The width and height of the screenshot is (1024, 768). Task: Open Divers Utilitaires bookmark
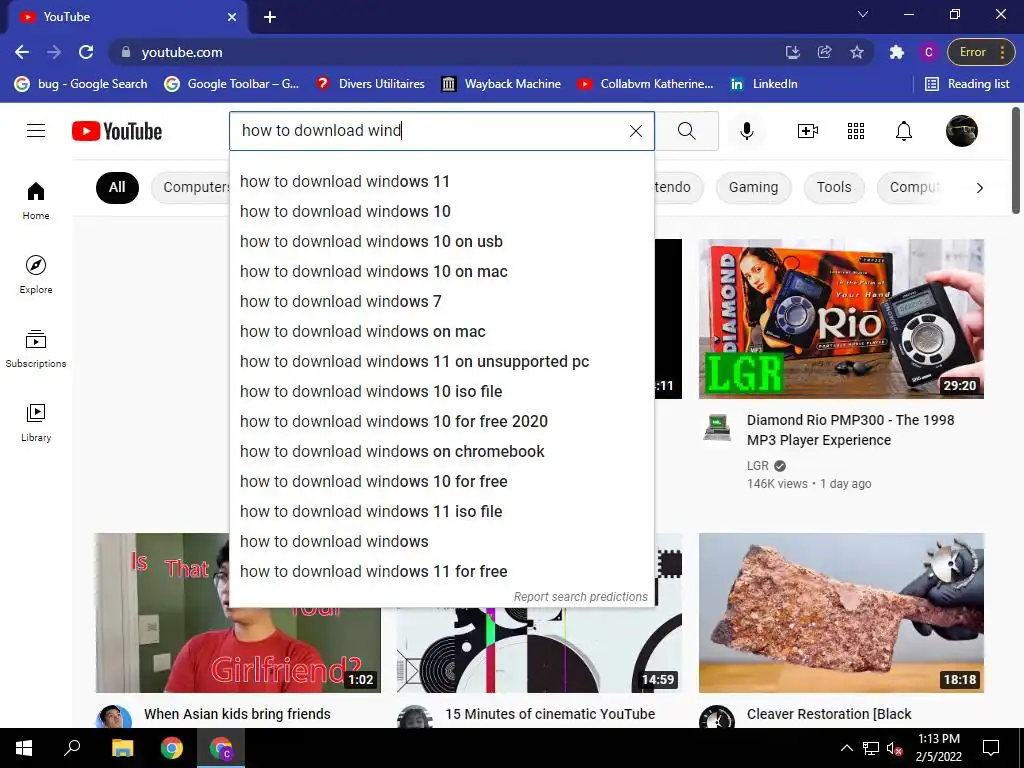click(x=370, y=84)
